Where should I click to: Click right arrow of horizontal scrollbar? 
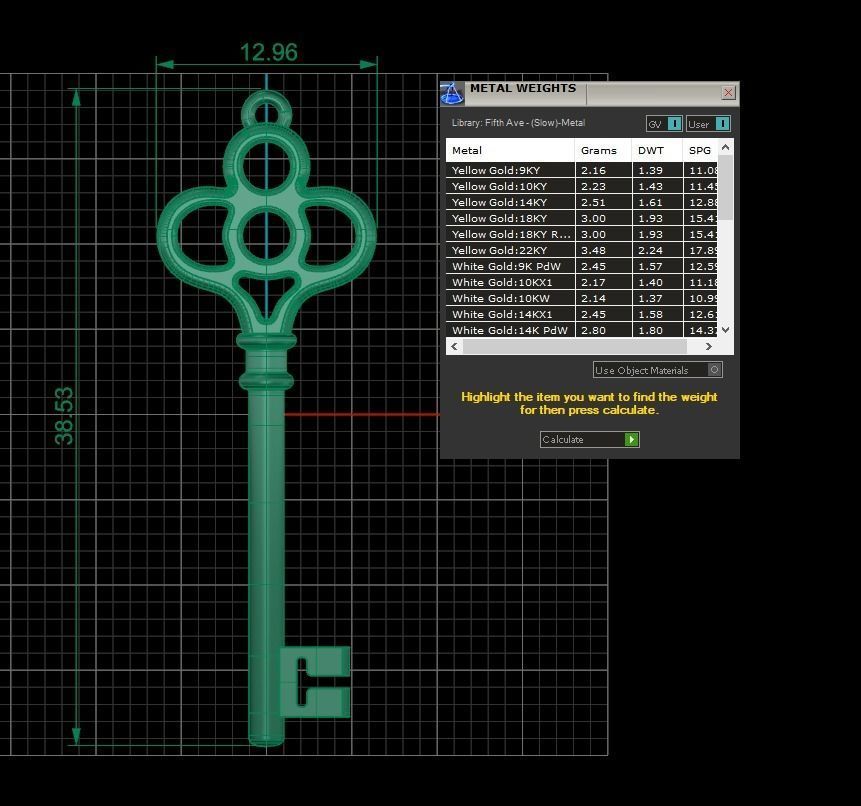click(708, 346)
